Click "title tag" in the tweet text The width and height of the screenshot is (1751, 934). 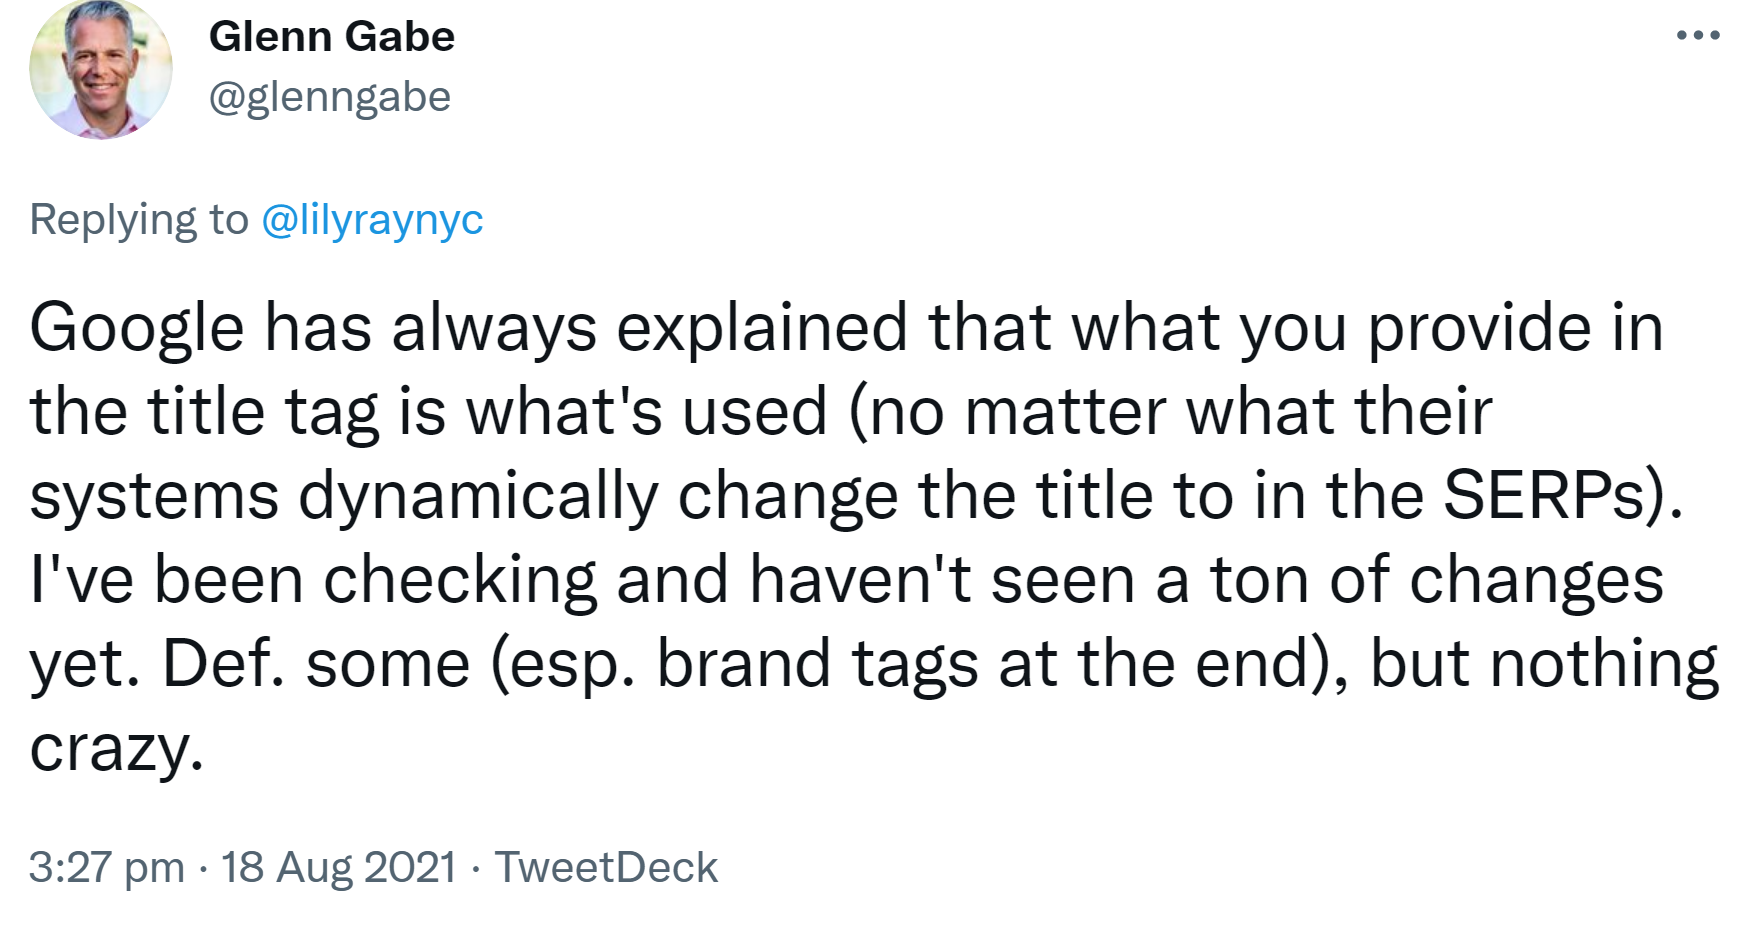[x=264, y=412]
